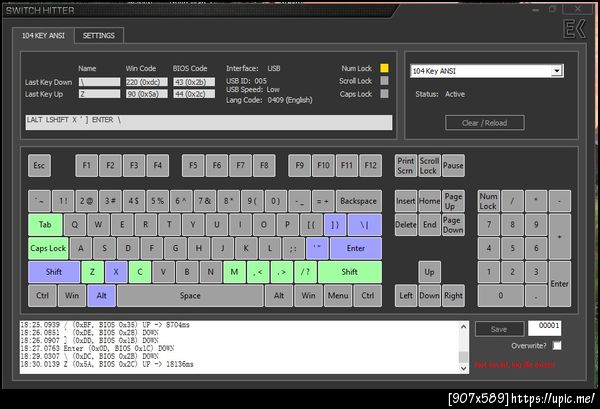600x409 pixels.
Task: Click the Page Up key tile
Action: (453, 201)
